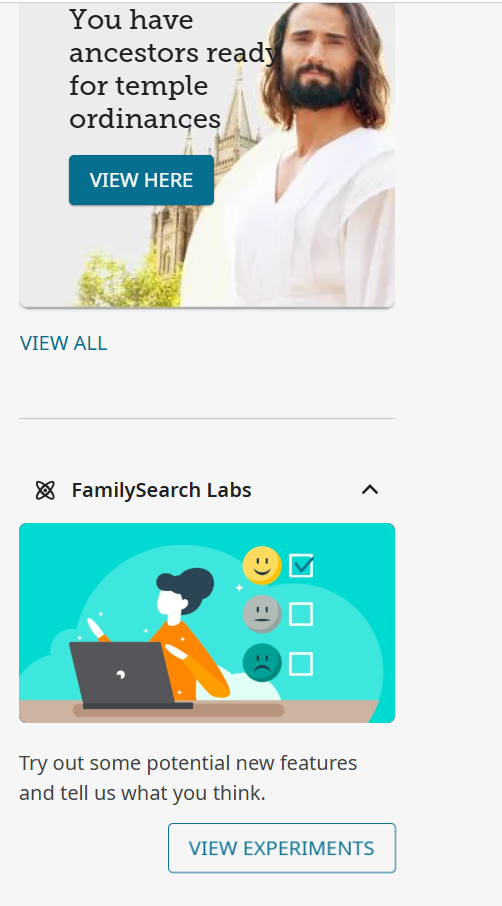502x906 pixels.
Task: Click the teal frowning face icon
Action: tap(262, 662)
